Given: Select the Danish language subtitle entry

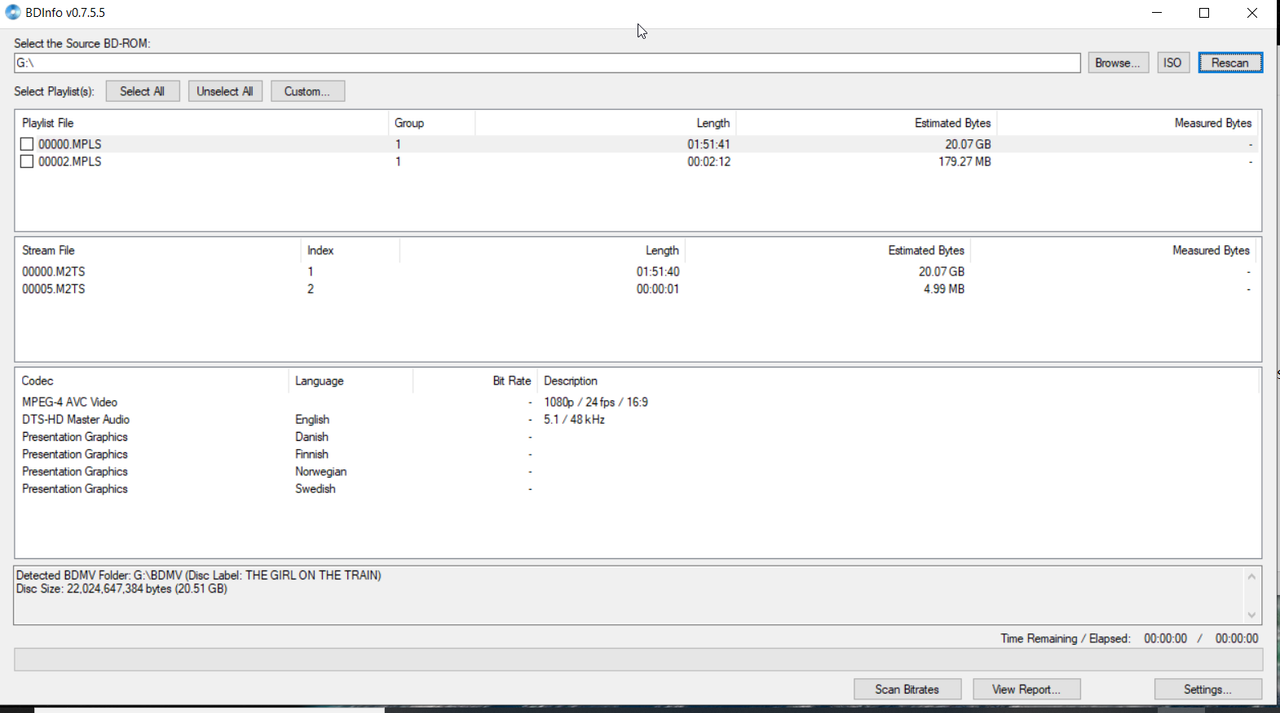Looking at the screenshot, I should pos(311,437).
